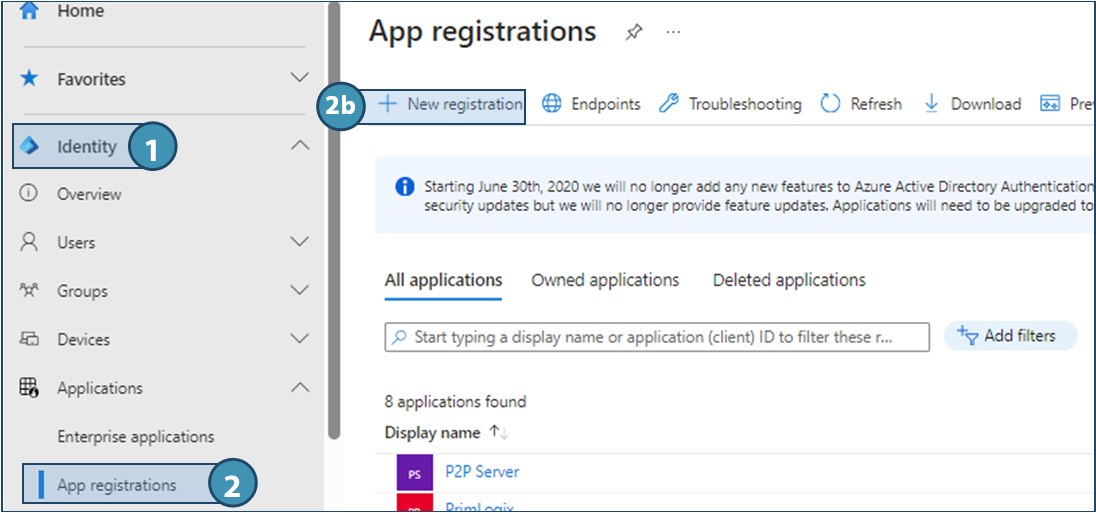Refresh the app registrations list

[862, 104]
